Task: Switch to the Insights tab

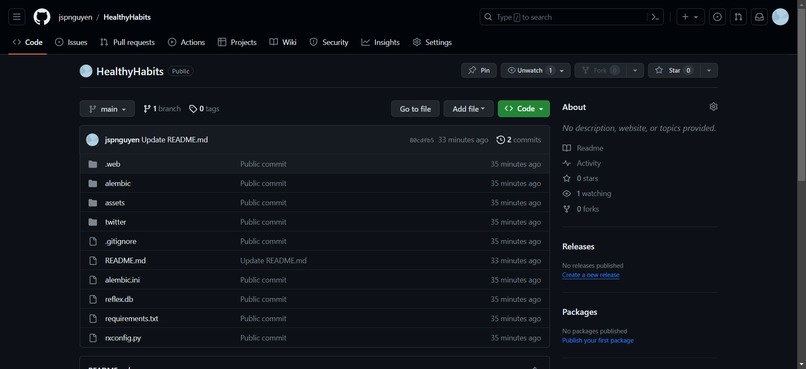Action: pyautogui.click(x=380, y=42)
